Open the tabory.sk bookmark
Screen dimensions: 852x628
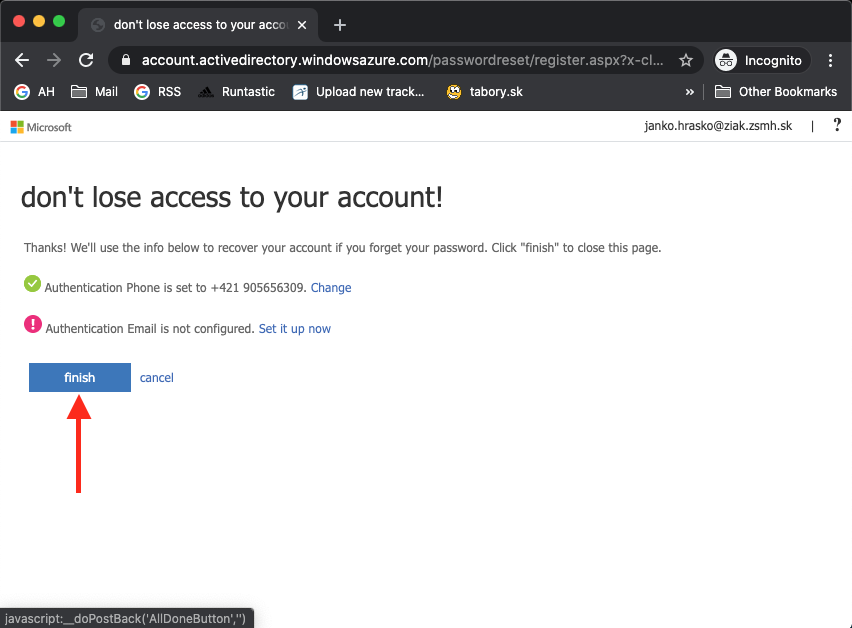tap(485, 92)
